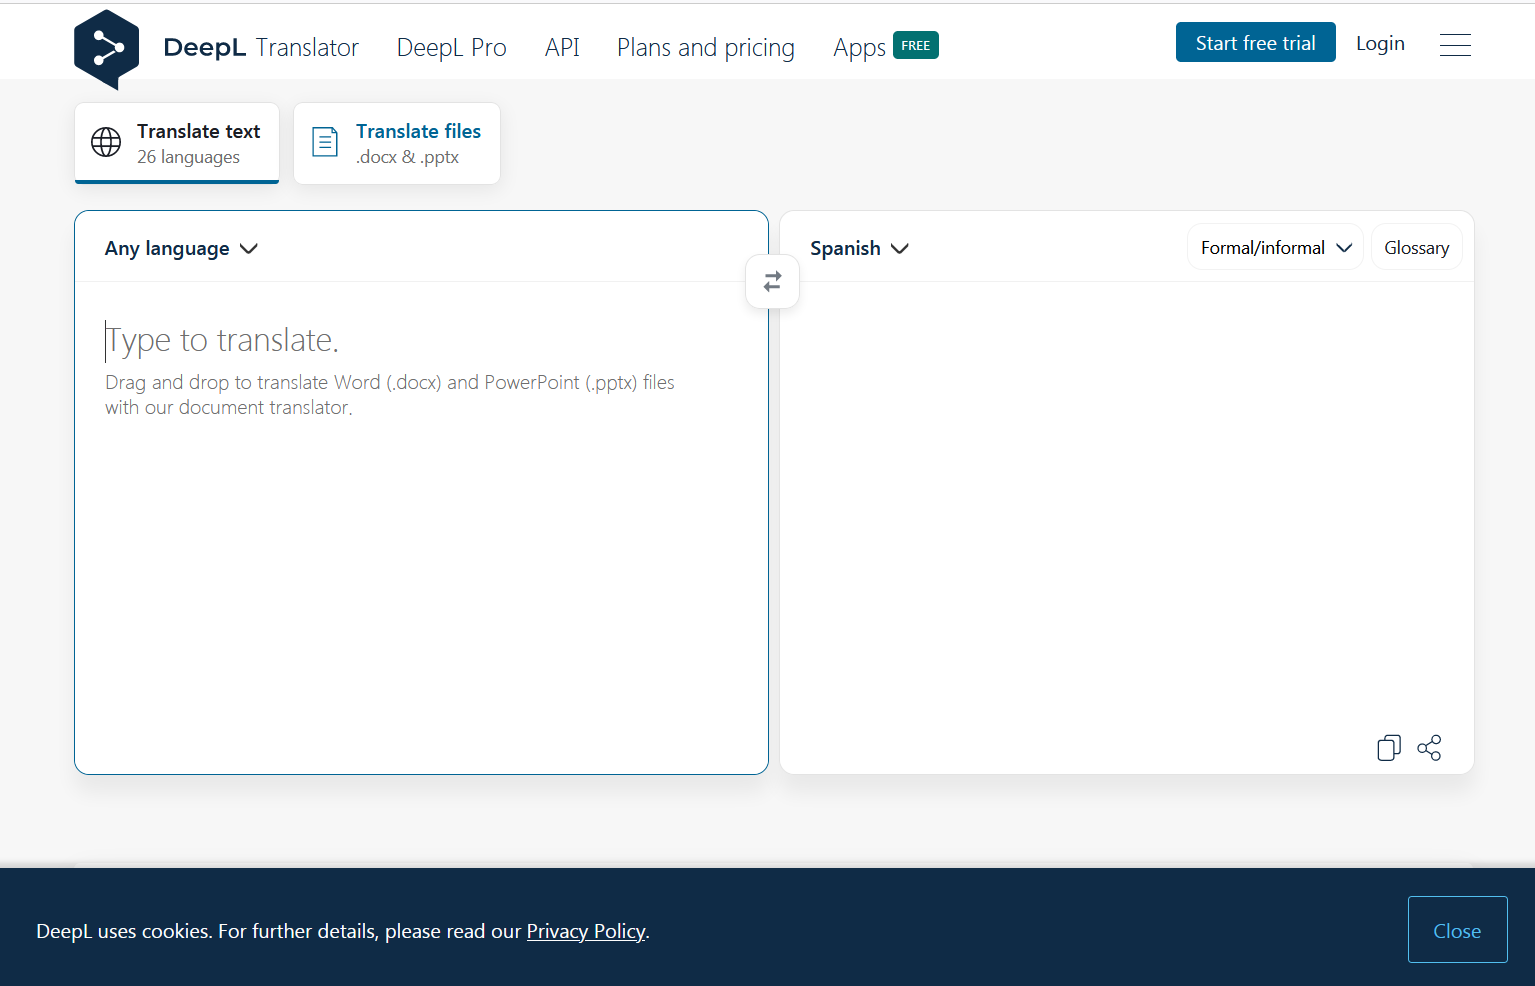
Task: Click the DeepL Translator title link
Action: pyautogui.click(x=260, y=47)
